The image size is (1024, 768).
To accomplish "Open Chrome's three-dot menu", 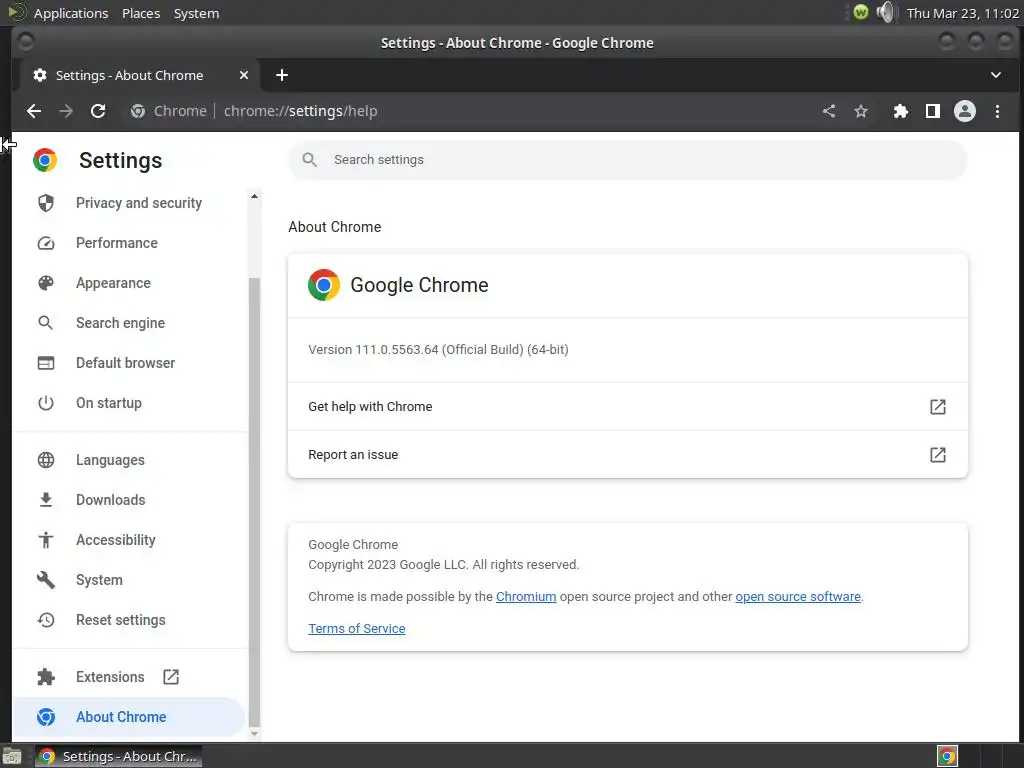I will [x=997, y=111].
